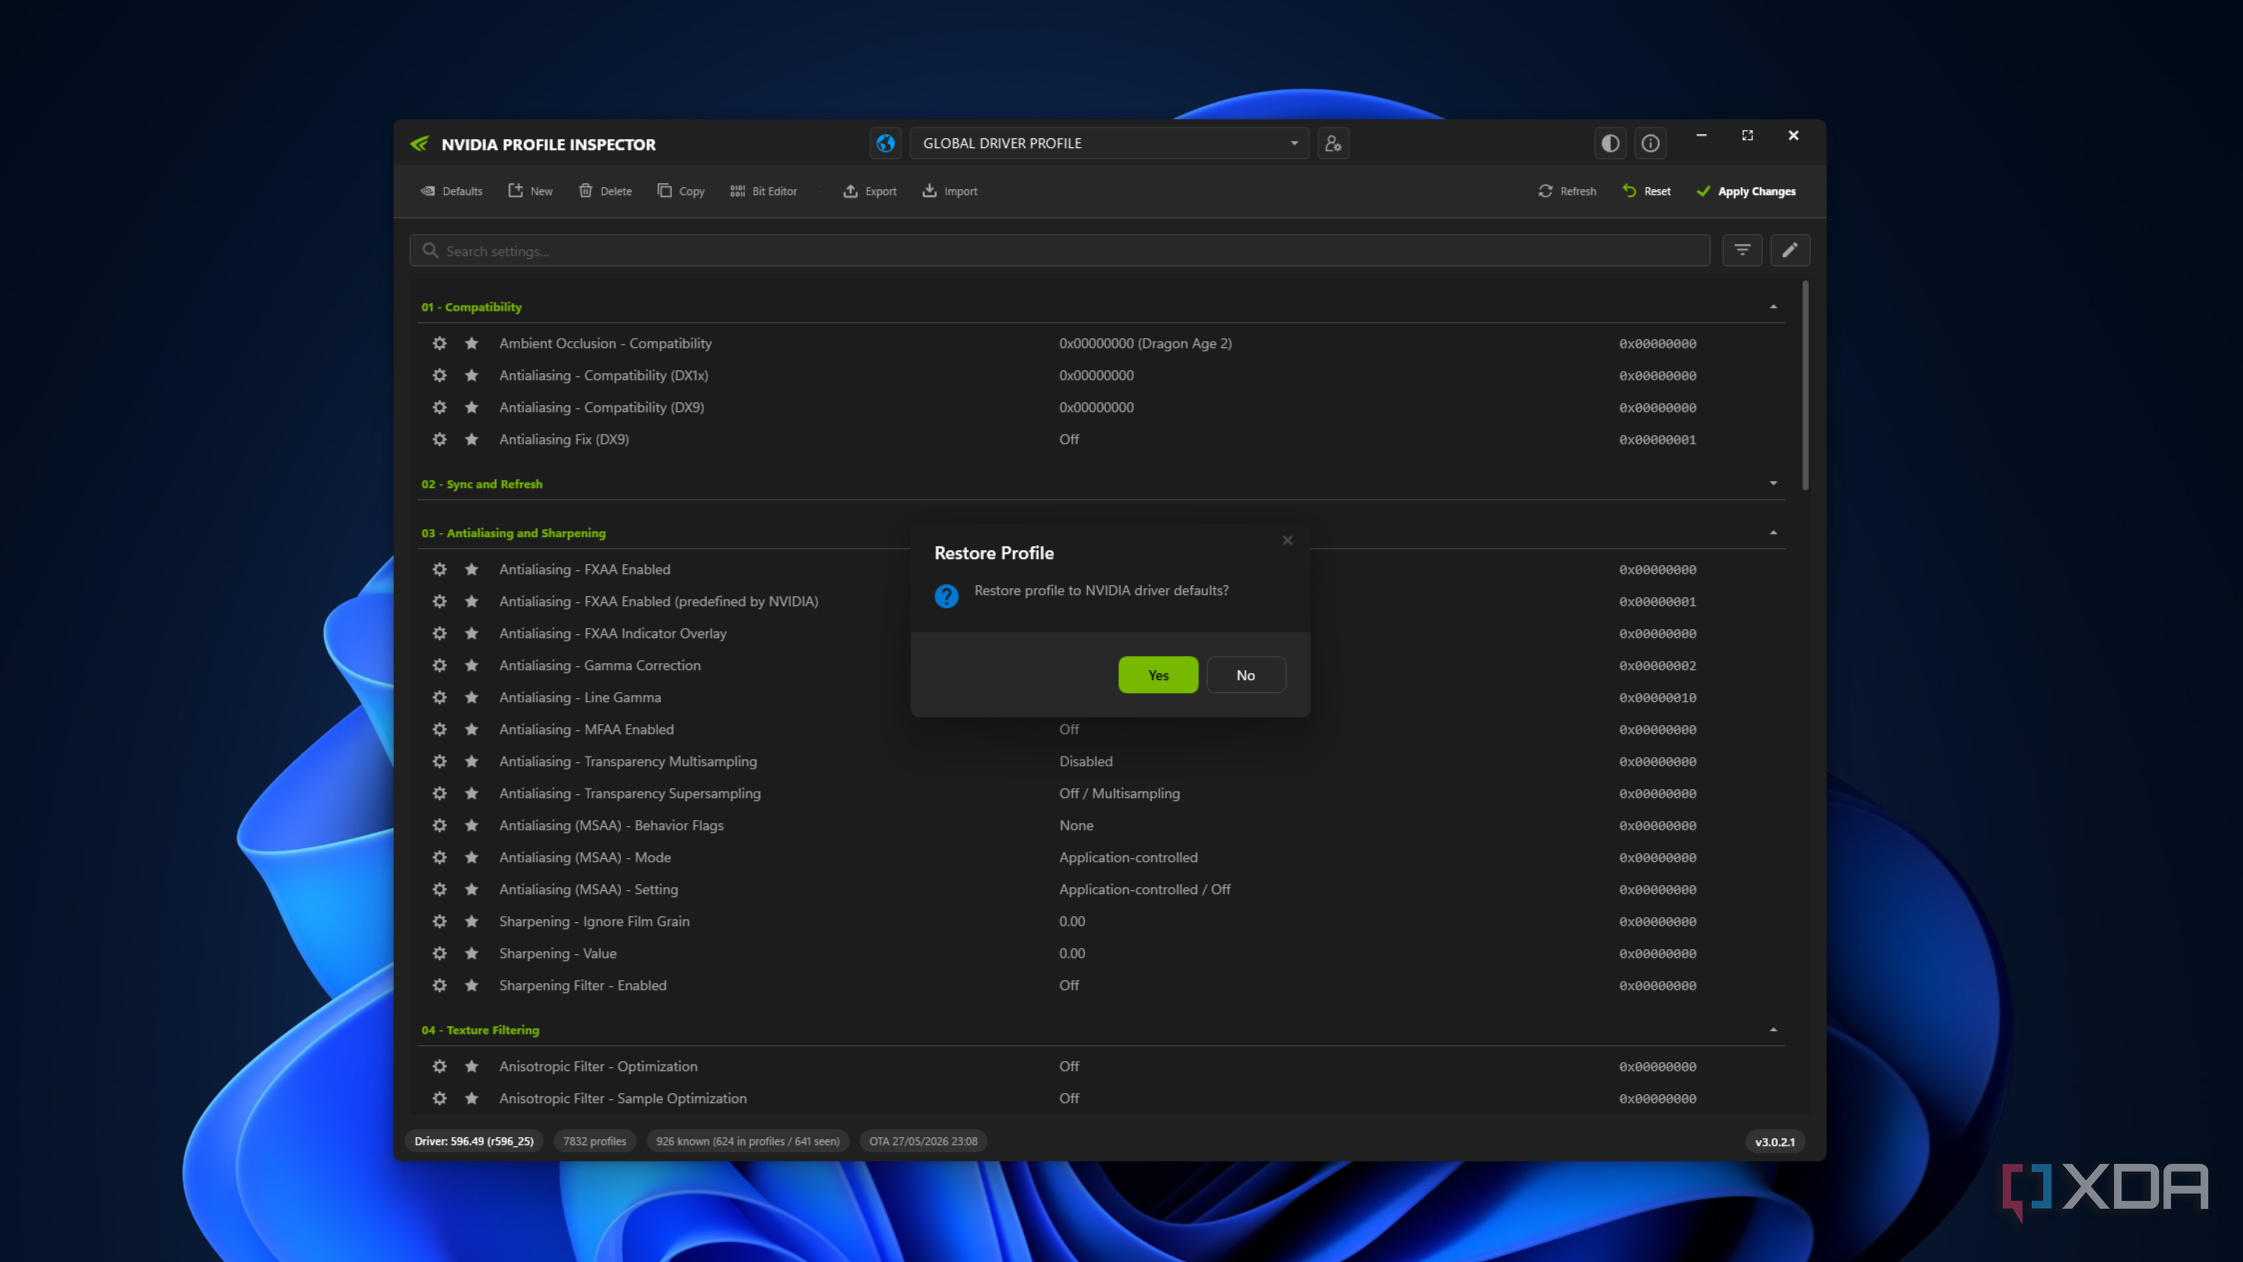Screen dimensions: 2243x1262
Task: Toggle favorite star for Ambient Occlusion - Compatibility
Action: click(471, 343)
